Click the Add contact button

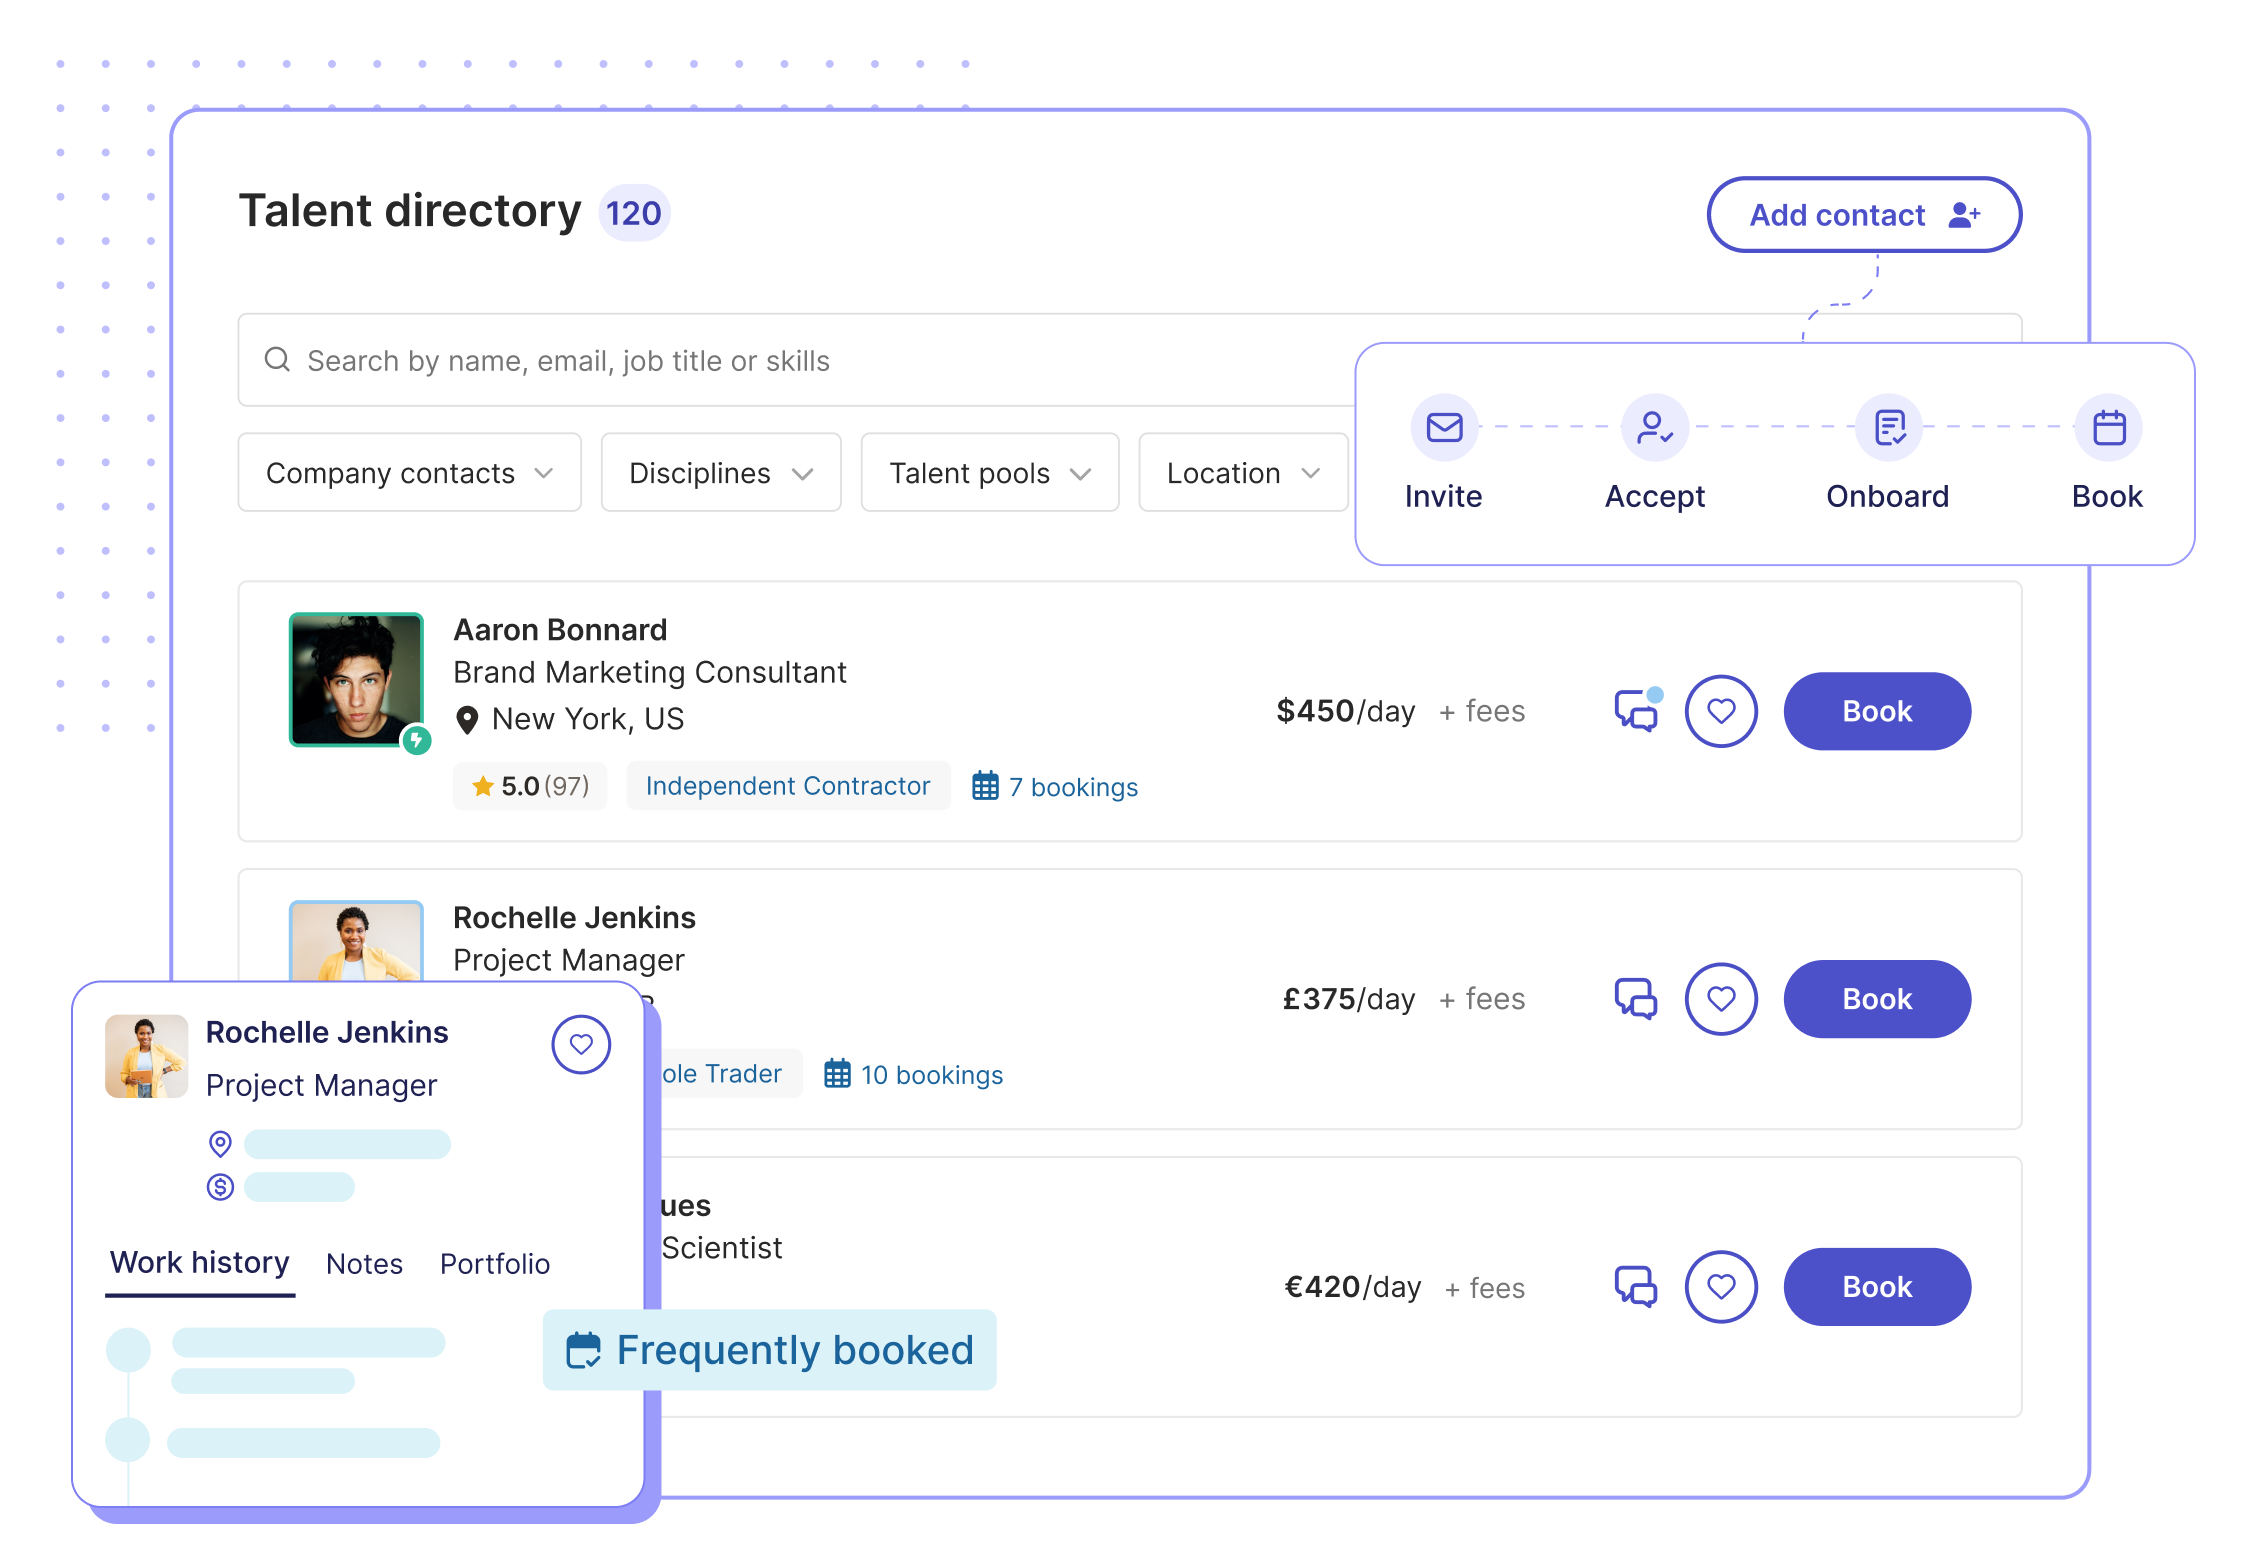click(1863, 215)
